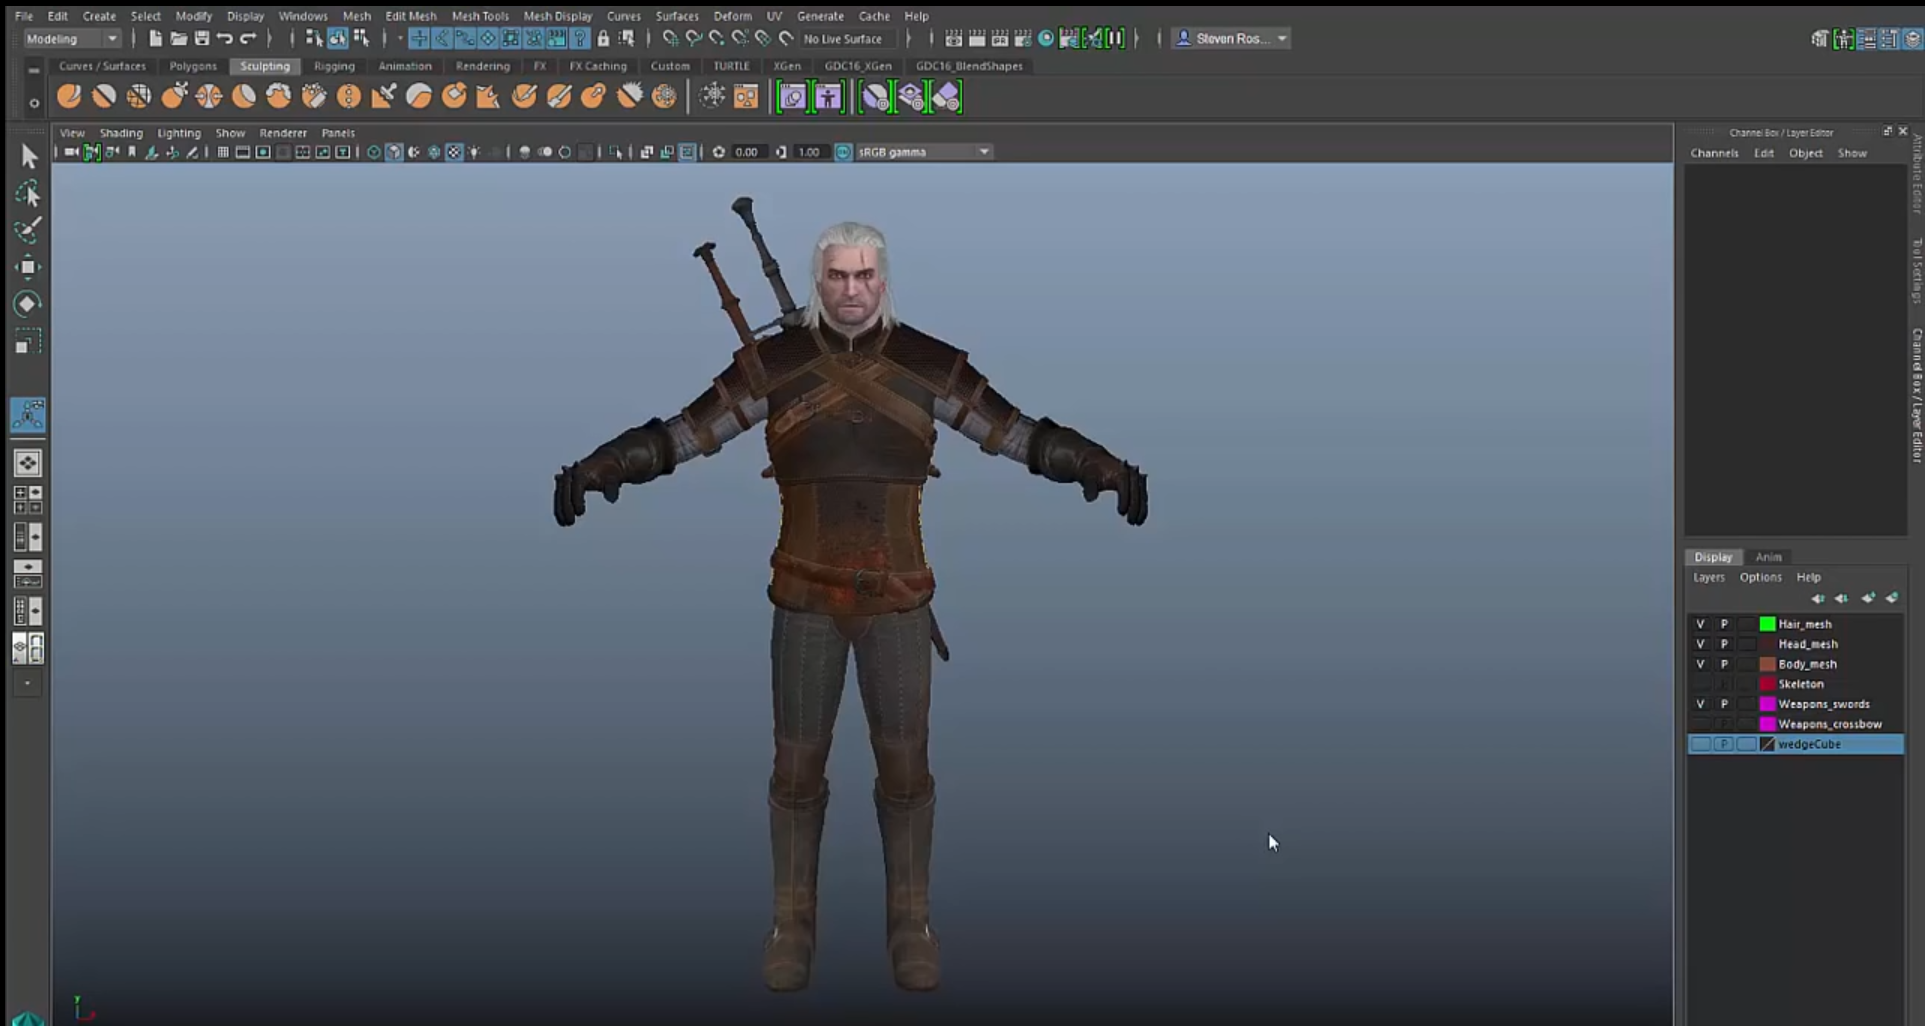Undo the last action
This screenshot has height=1026, width=1925.
[225, 38]
